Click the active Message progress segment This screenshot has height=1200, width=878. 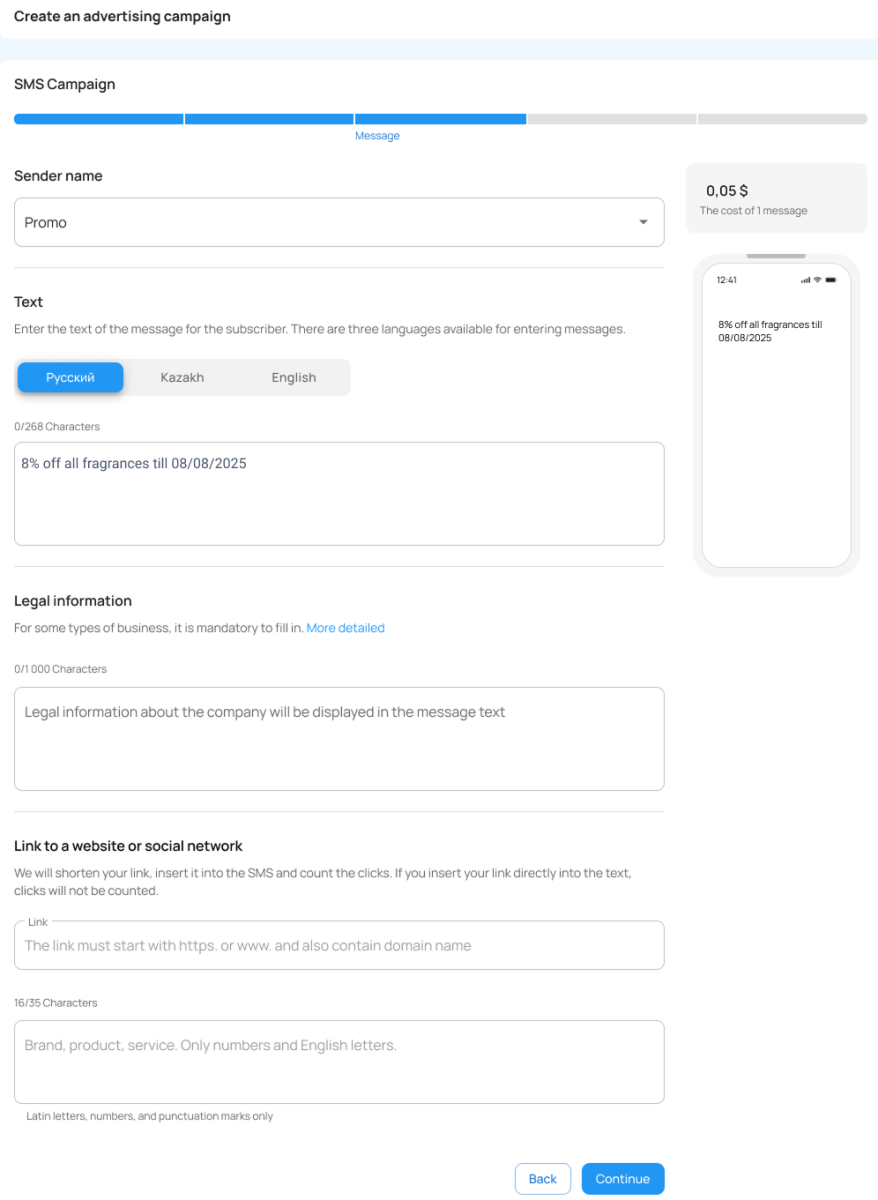click(x=440, y=119)
